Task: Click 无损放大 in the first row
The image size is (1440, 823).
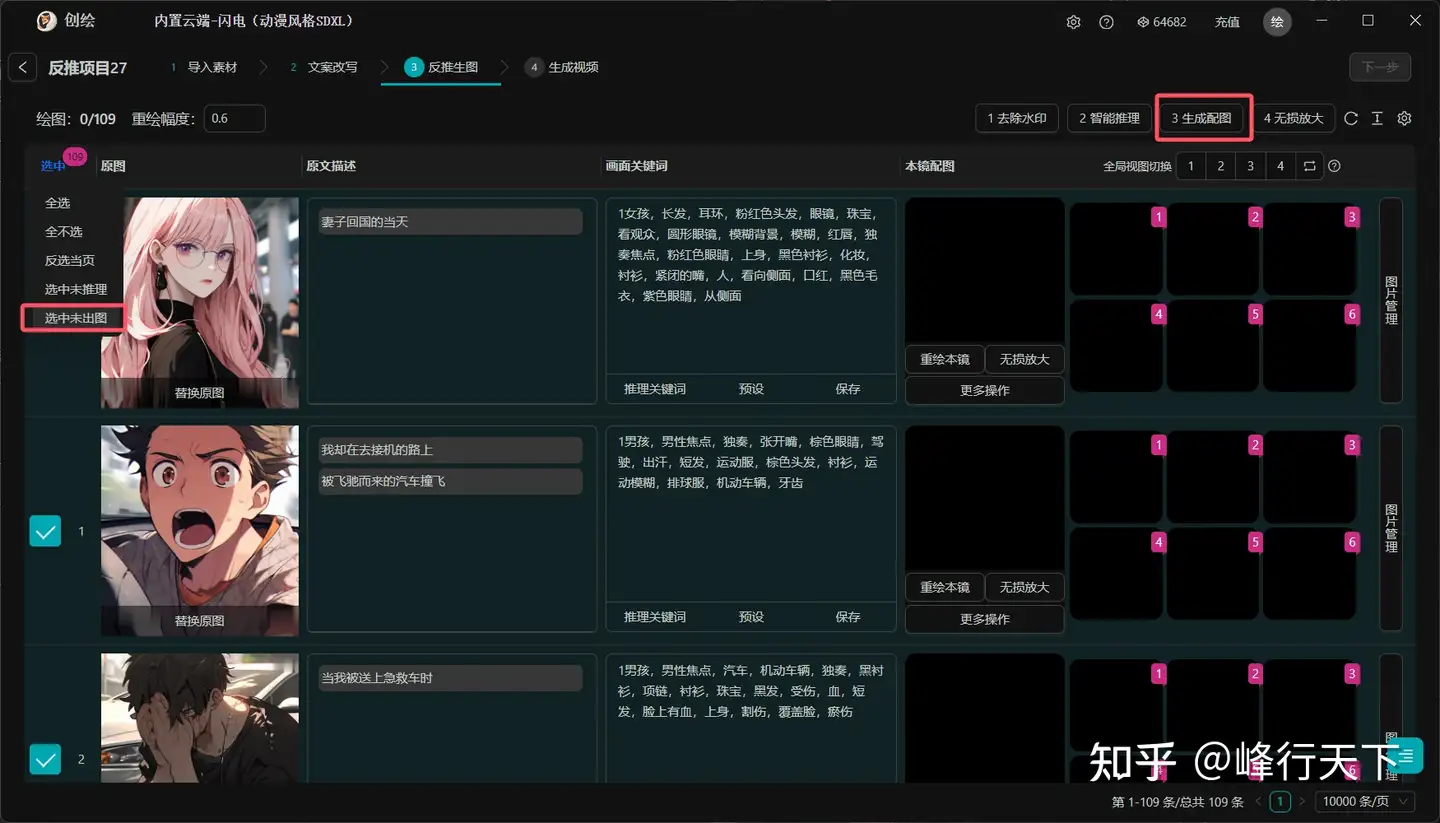Action: coord(1025,359)
